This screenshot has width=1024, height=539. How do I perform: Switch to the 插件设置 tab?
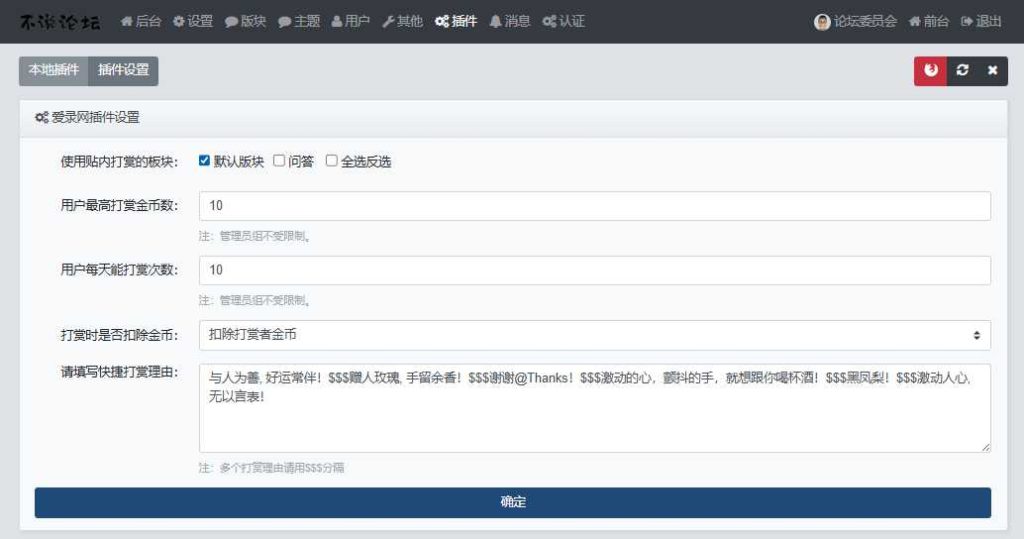click(x=123, y=71)
